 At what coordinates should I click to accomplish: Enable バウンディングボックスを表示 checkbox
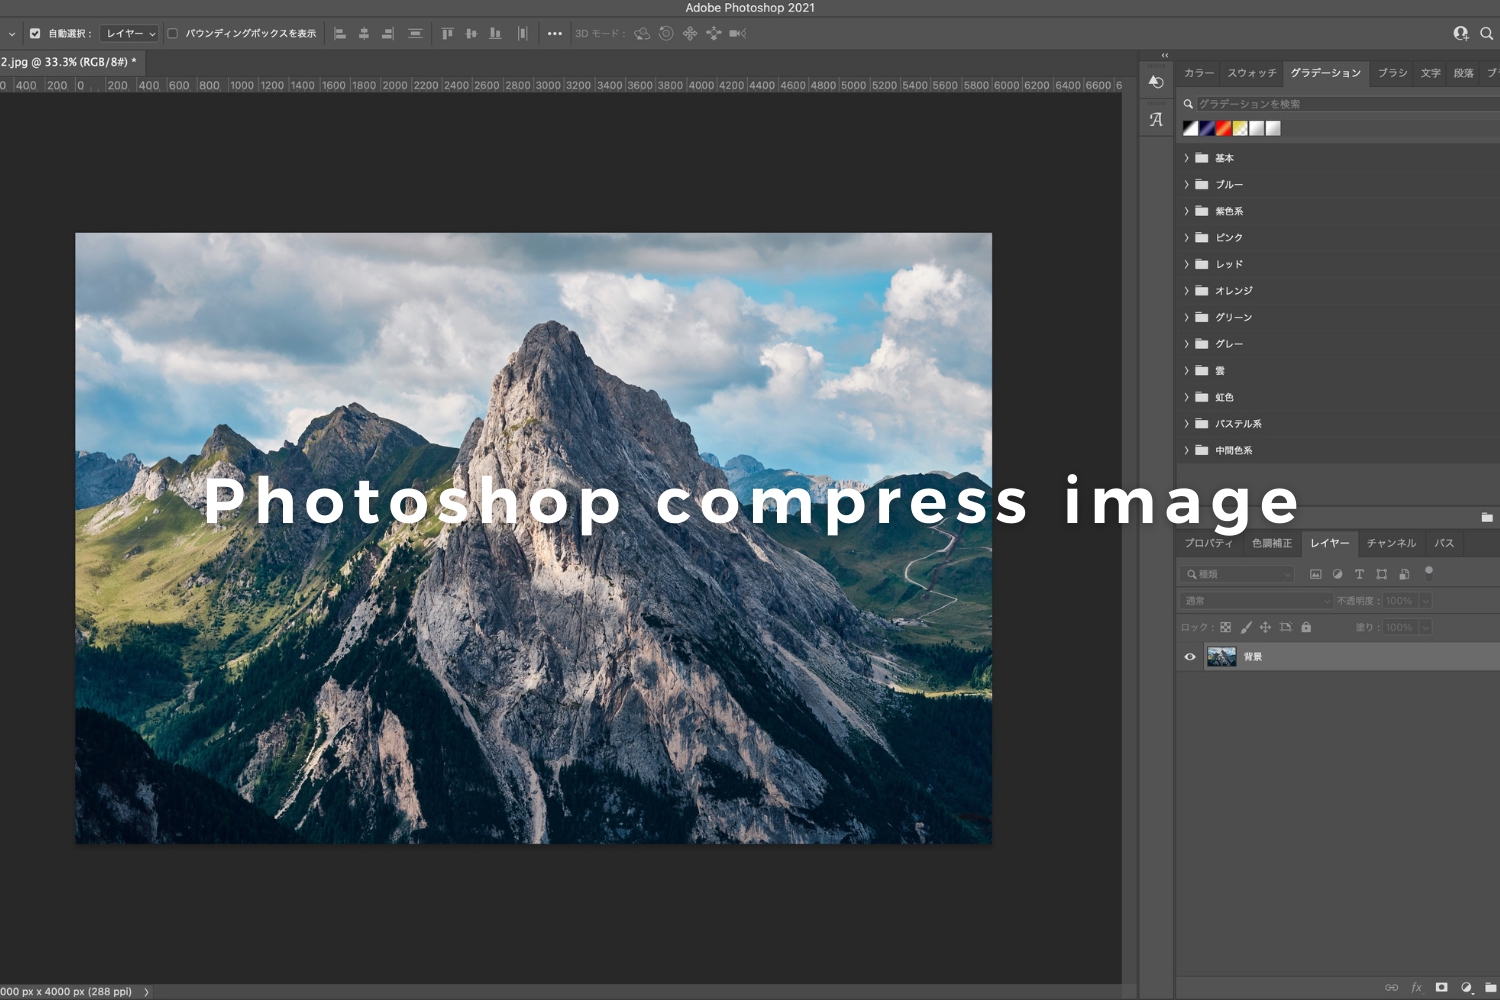[x=172, y=34]
